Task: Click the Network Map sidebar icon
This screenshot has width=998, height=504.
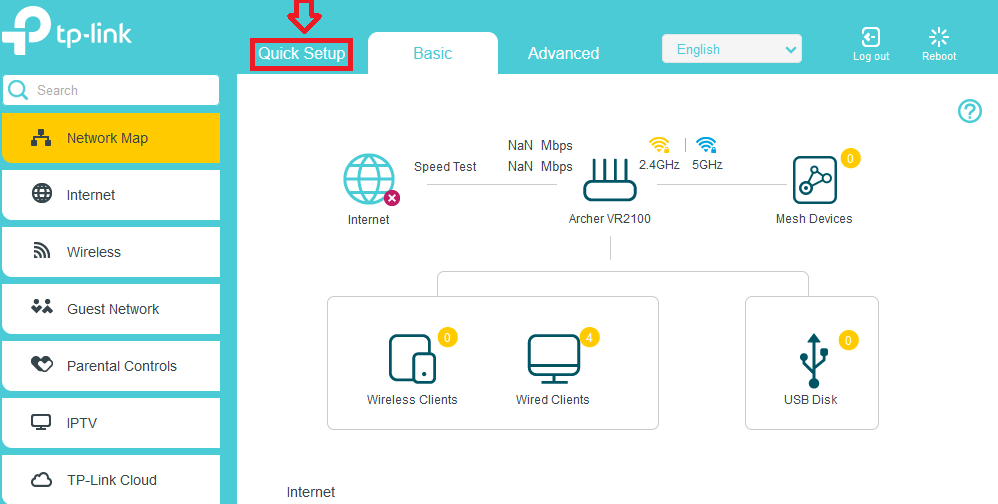Action: [x=42, y=137]
